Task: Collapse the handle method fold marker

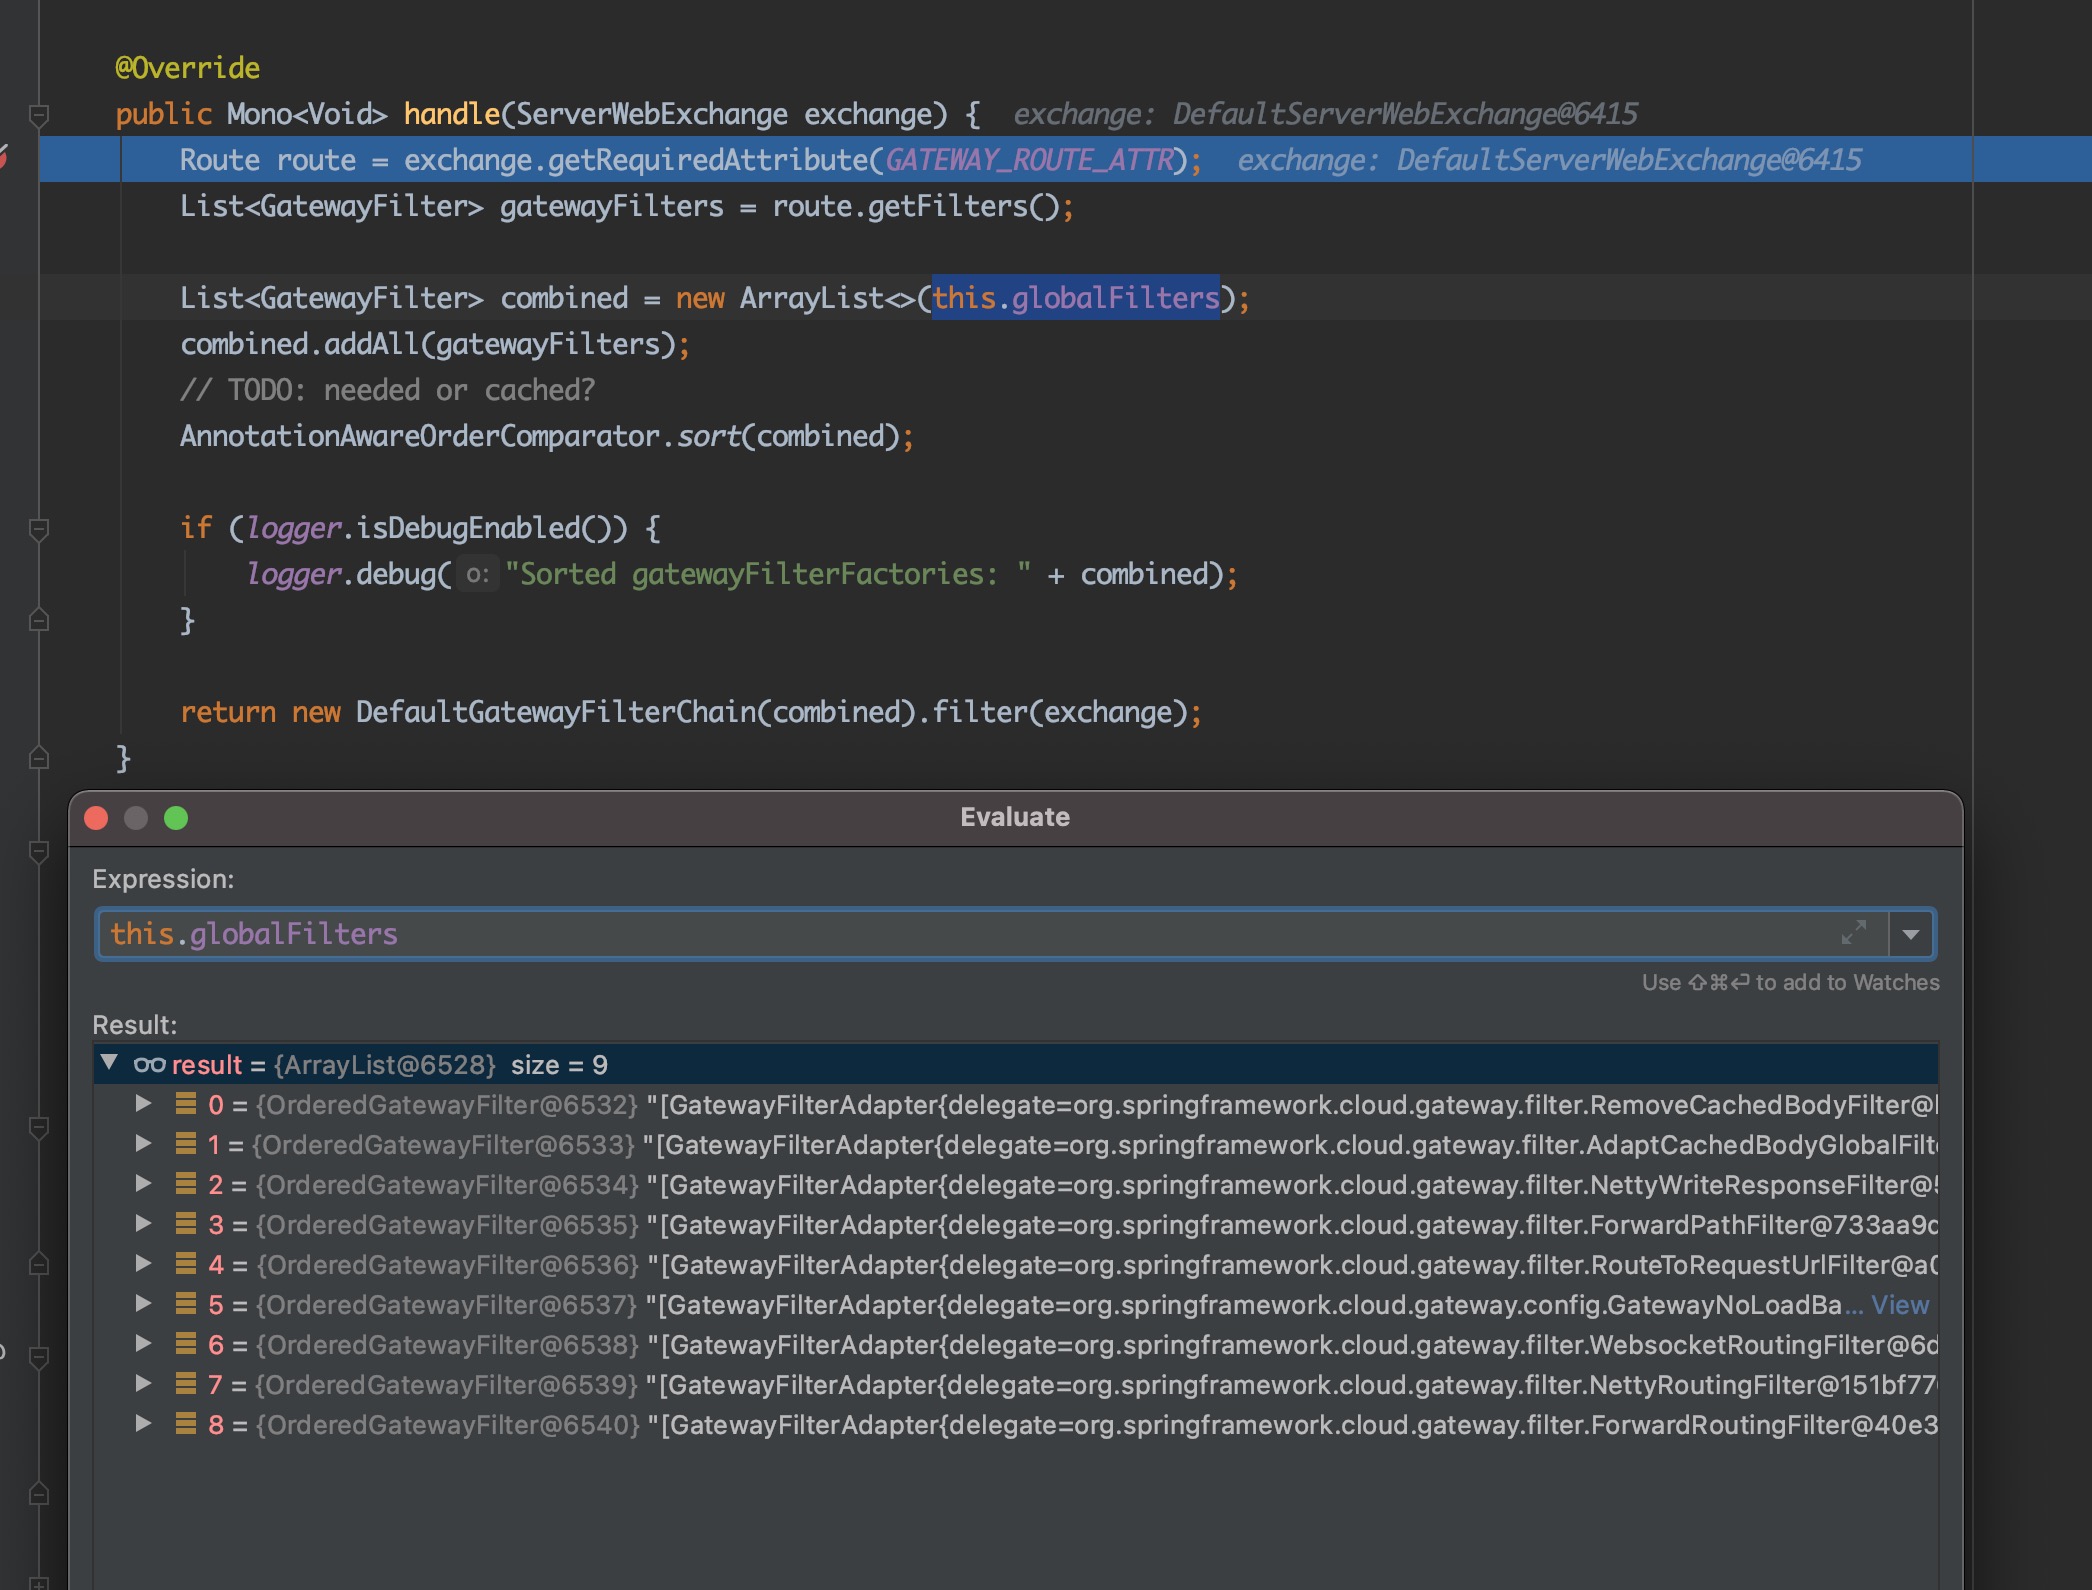Action: pos(39,115)
